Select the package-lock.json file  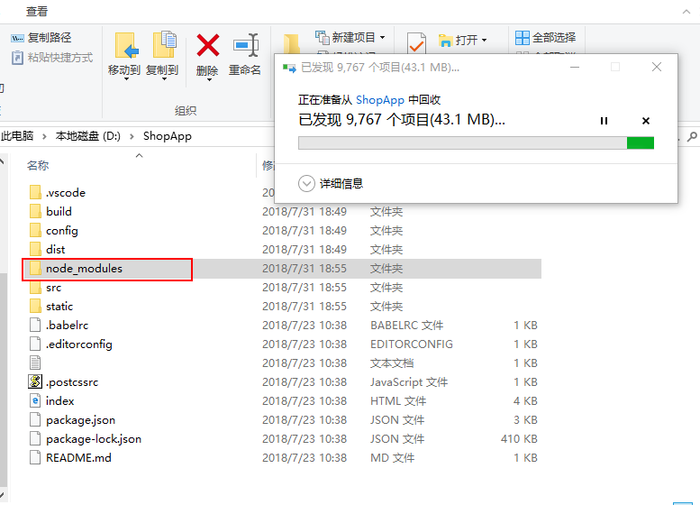point(94,439)
